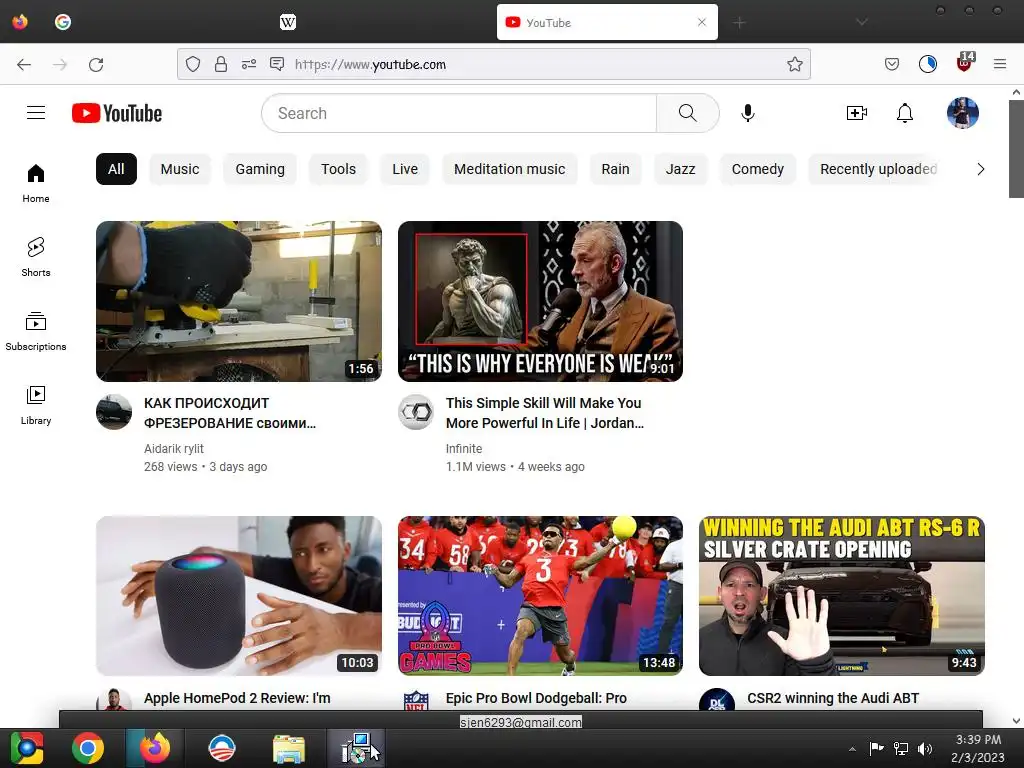Close the YouTube tab

(x=701, y=22)
